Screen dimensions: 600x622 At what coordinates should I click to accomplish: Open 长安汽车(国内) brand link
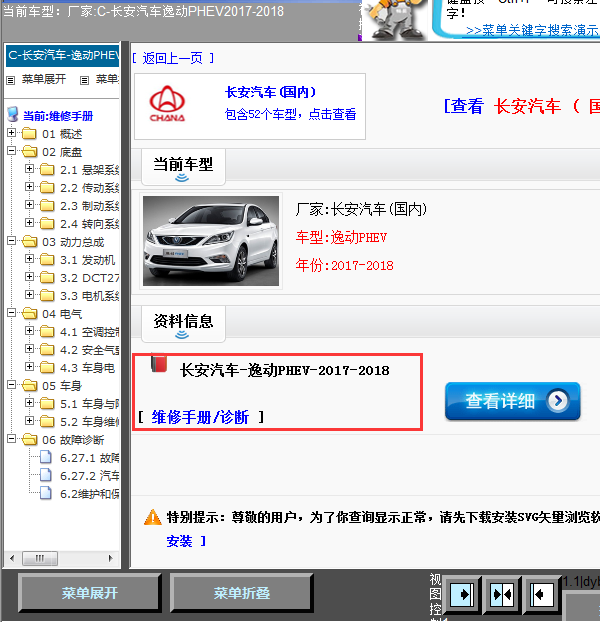tap(270, 92)
